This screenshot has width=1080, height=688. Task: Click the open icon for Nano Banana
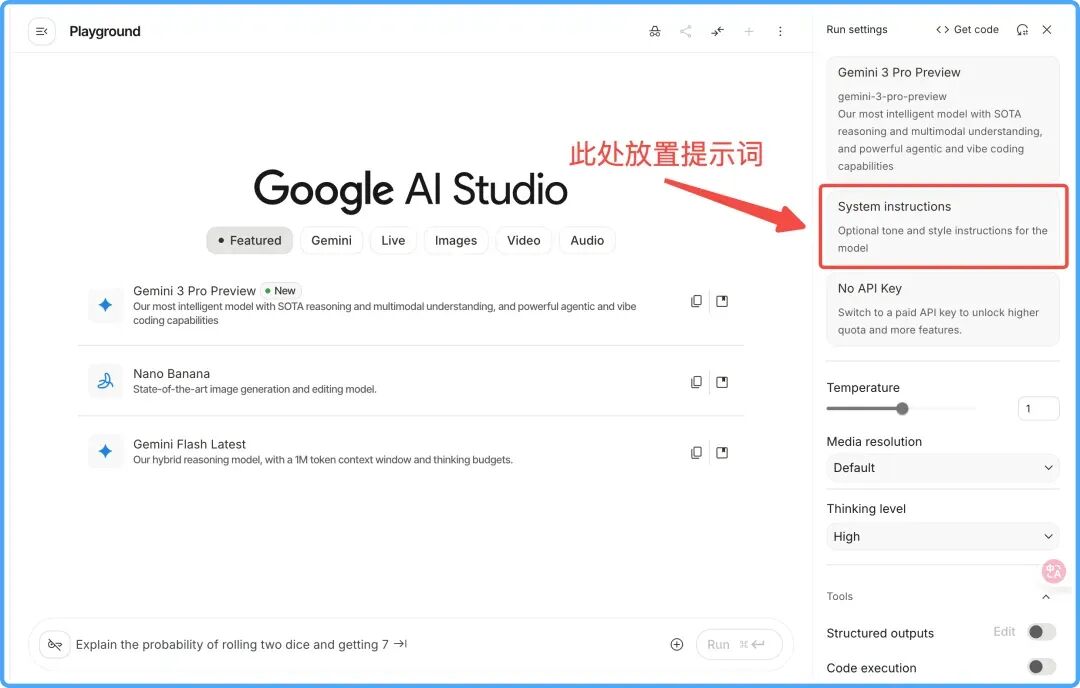click(x=722, y=382)
